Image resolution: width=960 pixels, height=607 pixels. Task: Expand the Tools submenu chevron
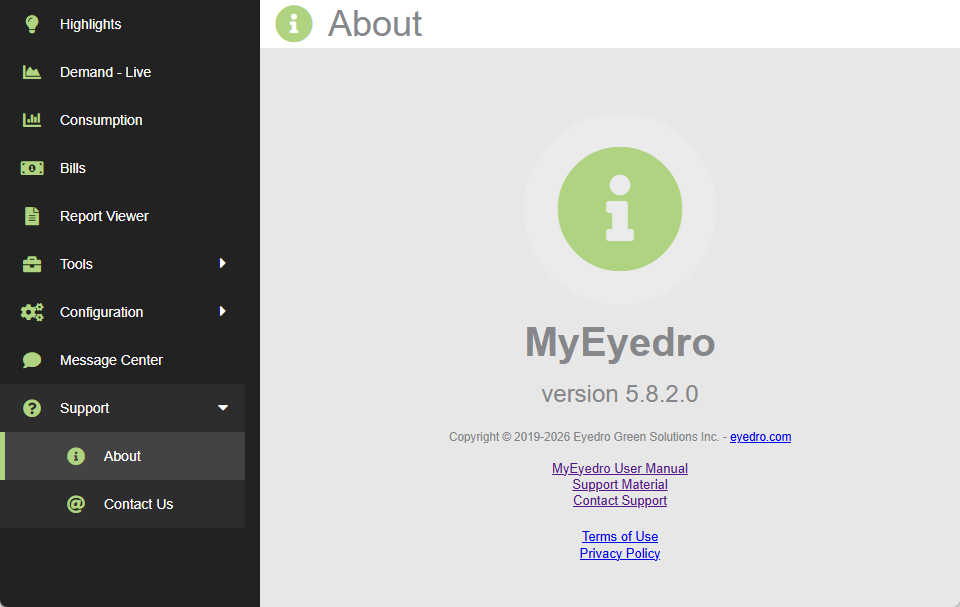[x=224, y=264]
